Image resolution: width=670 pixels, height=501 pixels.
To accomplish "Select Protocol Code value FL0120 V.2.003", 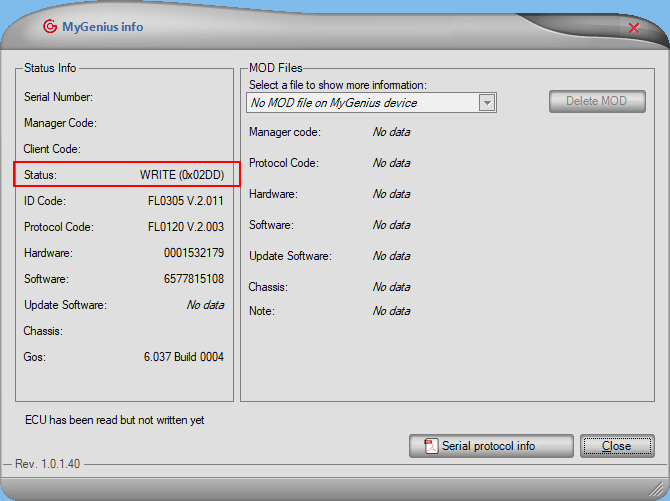I will [x=186, y=227].
